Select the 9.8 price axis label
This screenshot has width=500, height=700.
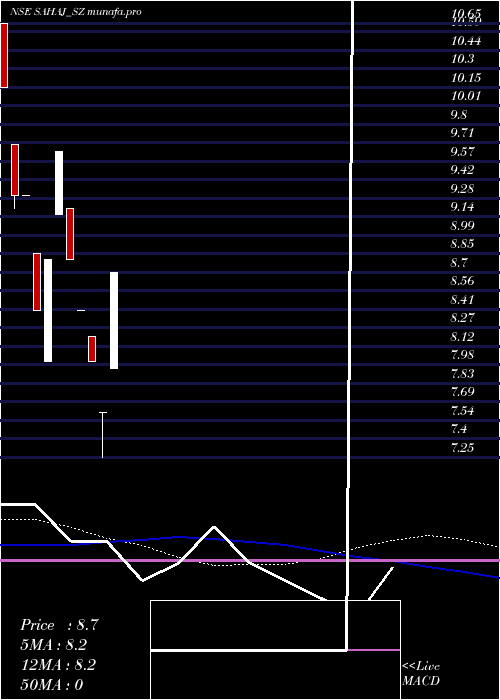[x=459, y=115]
